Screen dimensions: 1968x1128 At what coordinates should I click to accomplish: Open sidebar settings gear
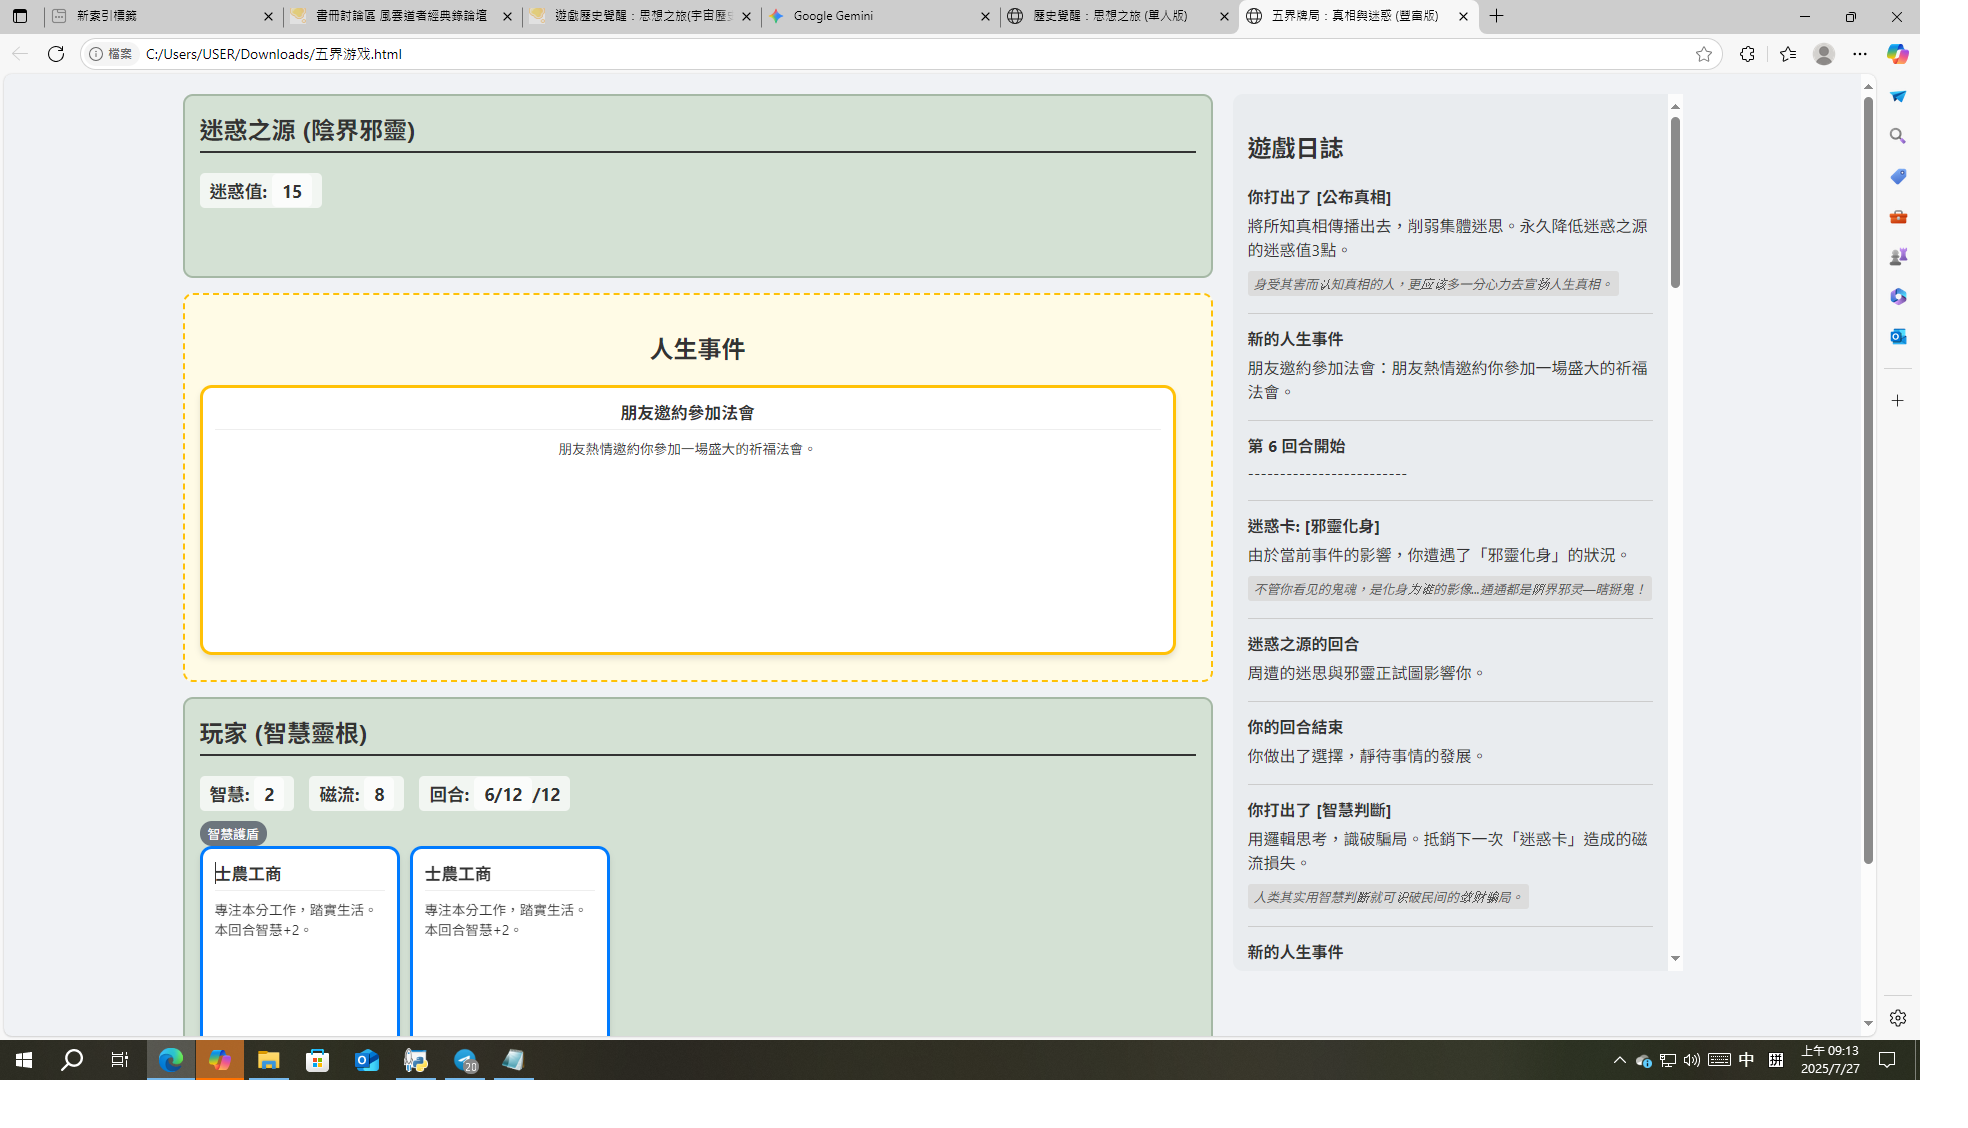click(x=1897, y=1018)
